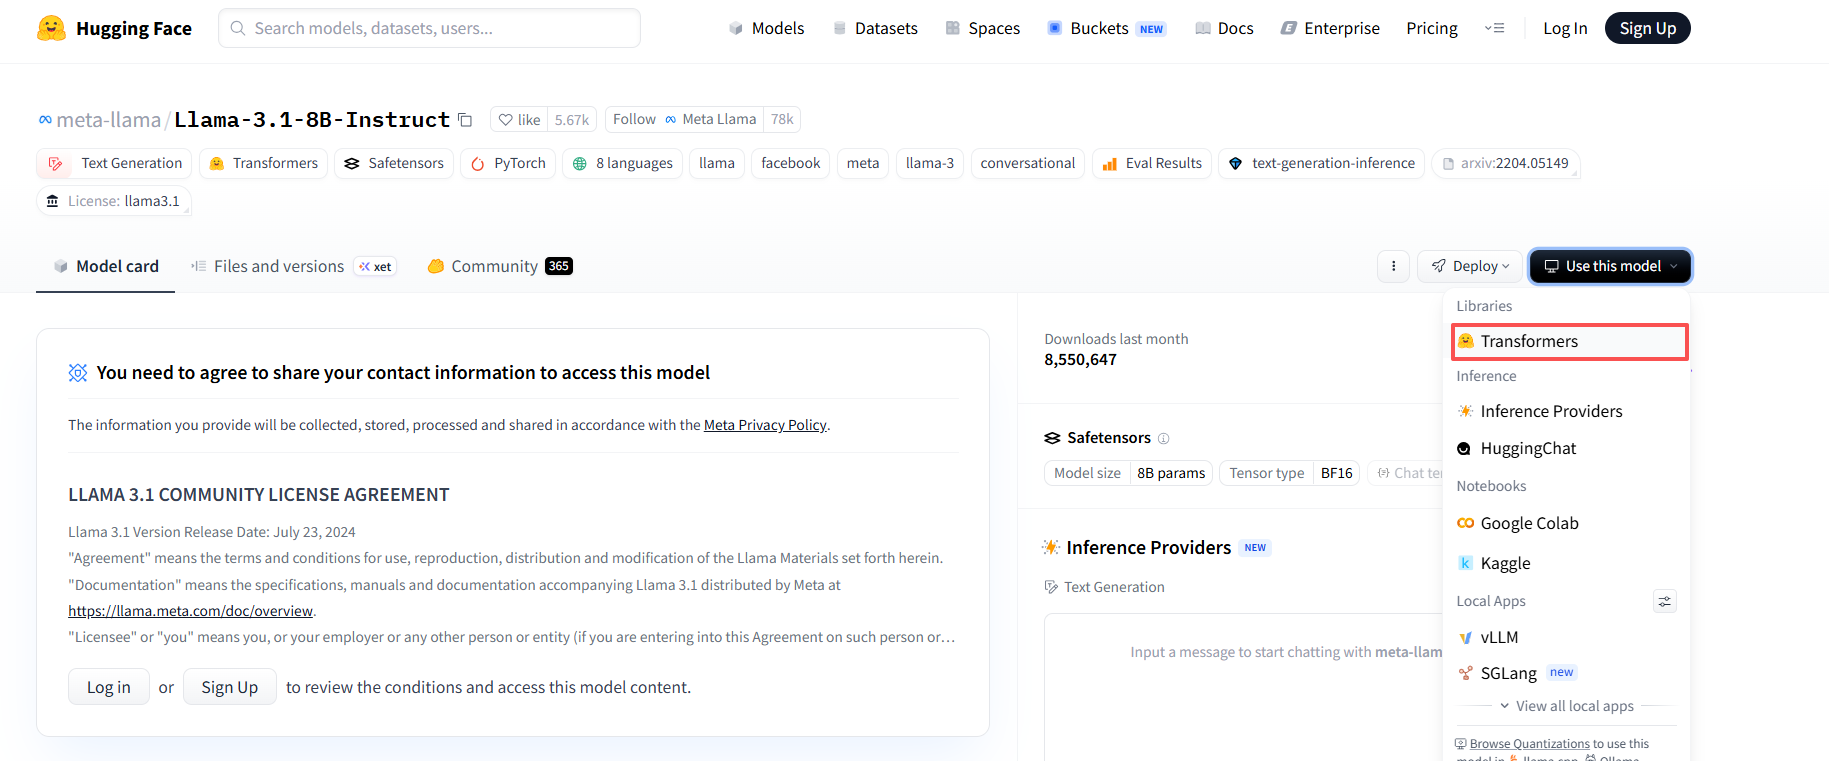Open Browse Quantizations link
Viewport: 1829px width, 761px height.
[1529, 744]
